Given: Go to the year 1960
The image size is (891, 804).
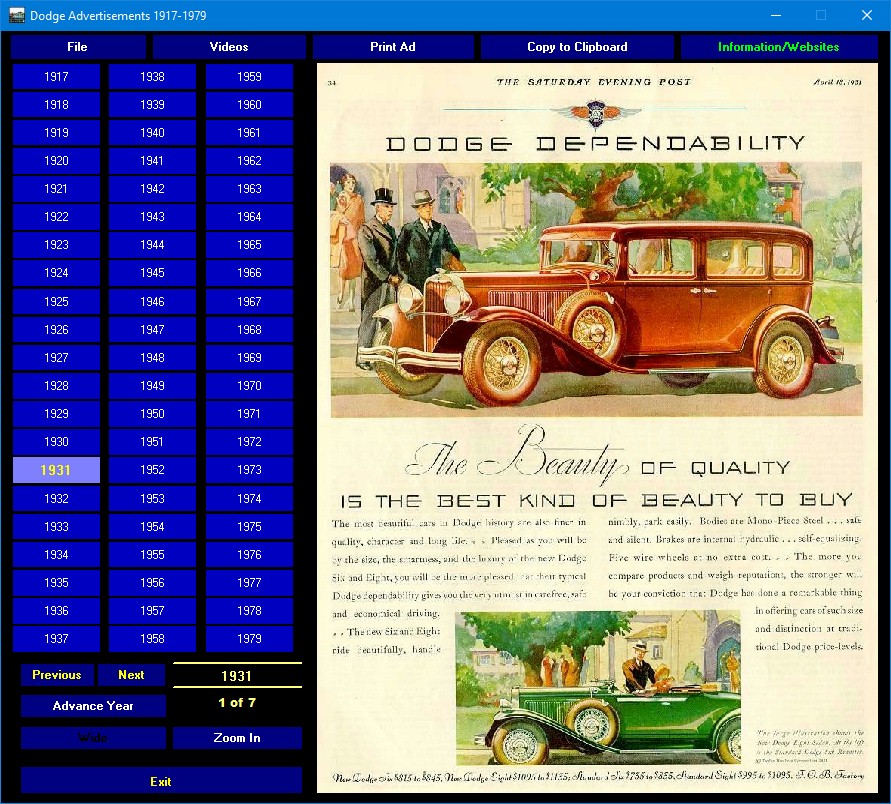Looking at the screenshot, I should tap(249, 105).
